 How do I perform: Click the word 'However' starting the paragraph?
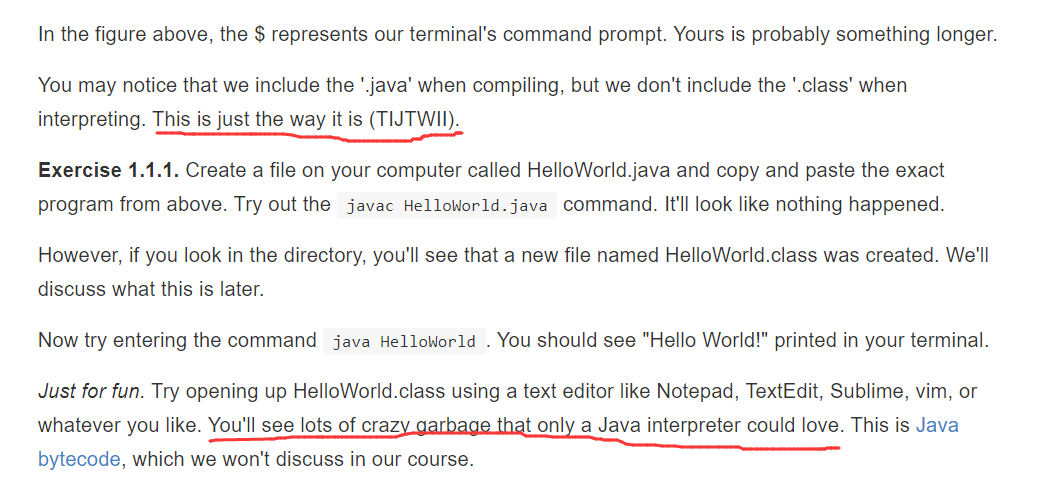tap(77, 254)
